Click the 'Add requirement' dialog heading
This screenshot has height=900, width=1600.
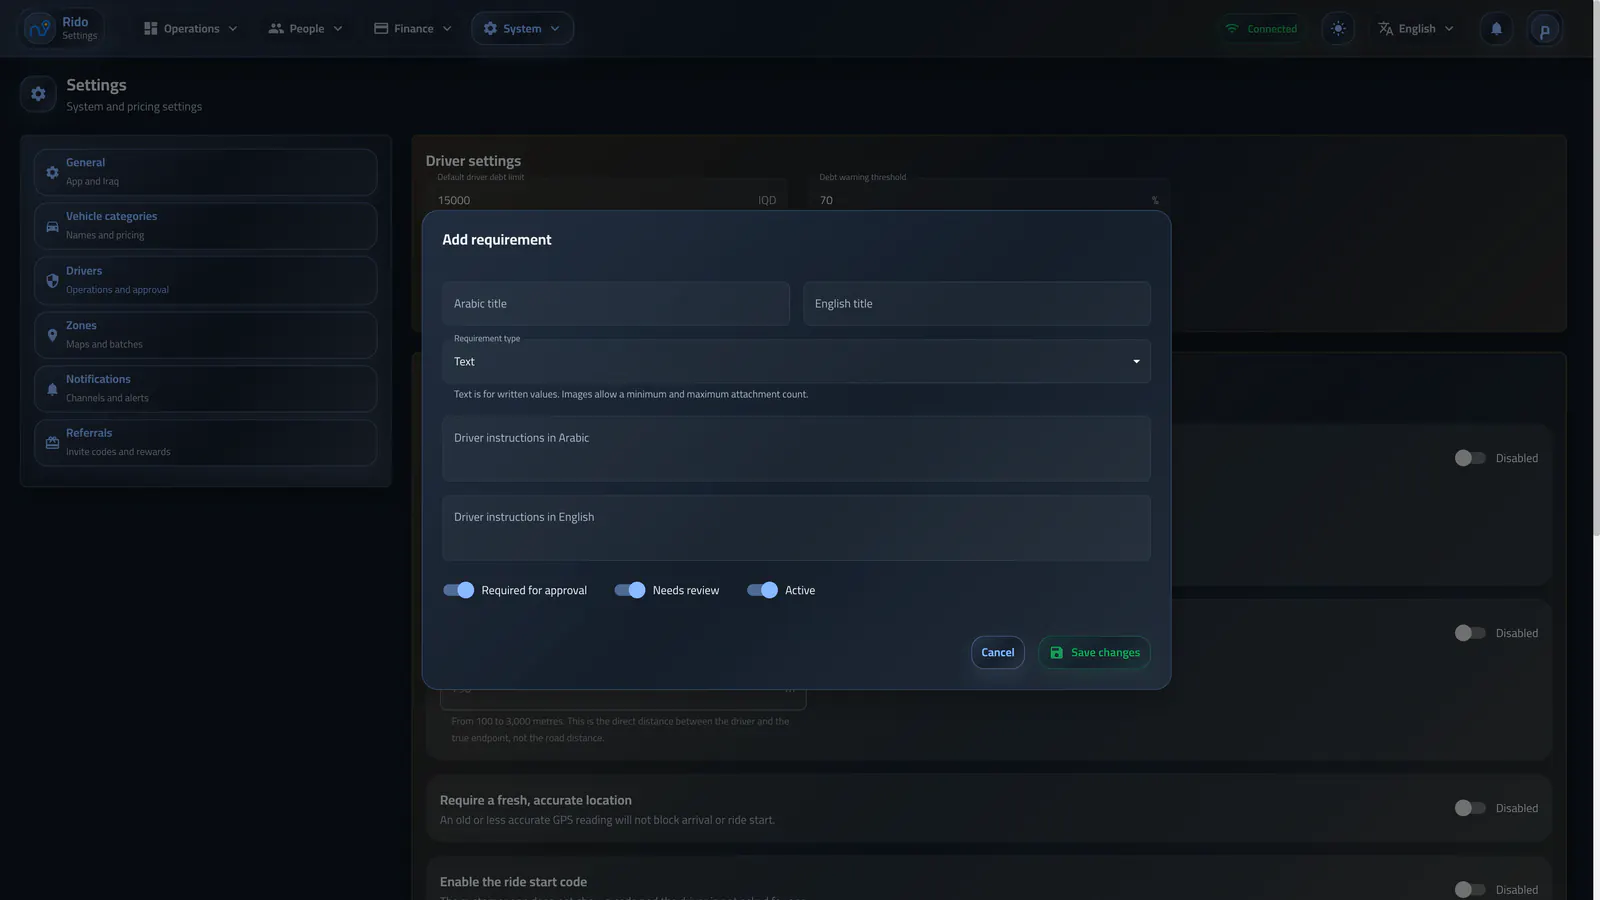coord(497,240)
